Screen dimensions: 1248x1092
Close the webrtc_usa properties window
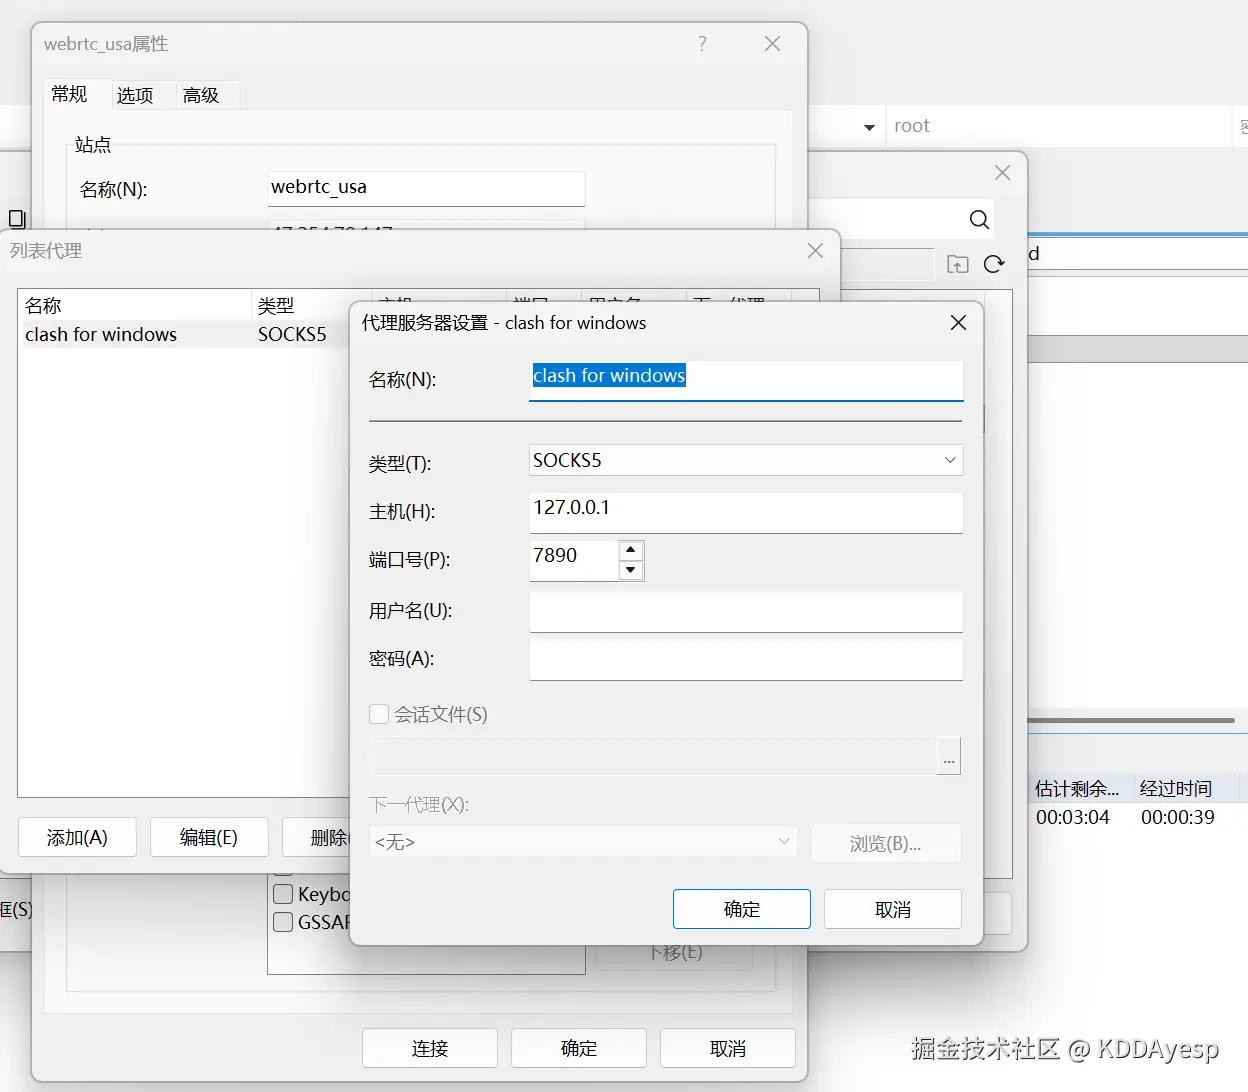[x=772, y=43]
